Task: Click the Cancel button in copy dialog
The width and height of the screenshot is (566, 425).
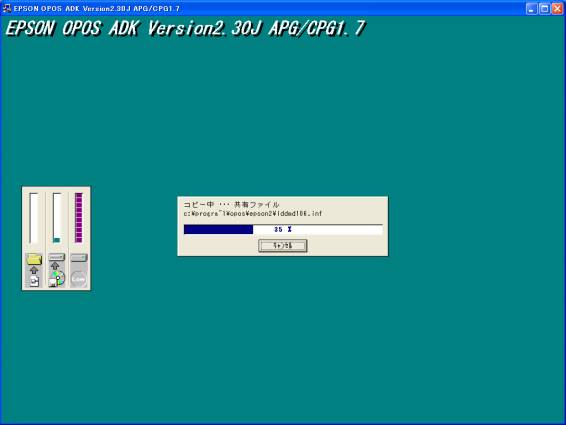Action: (x=283, y=246)
